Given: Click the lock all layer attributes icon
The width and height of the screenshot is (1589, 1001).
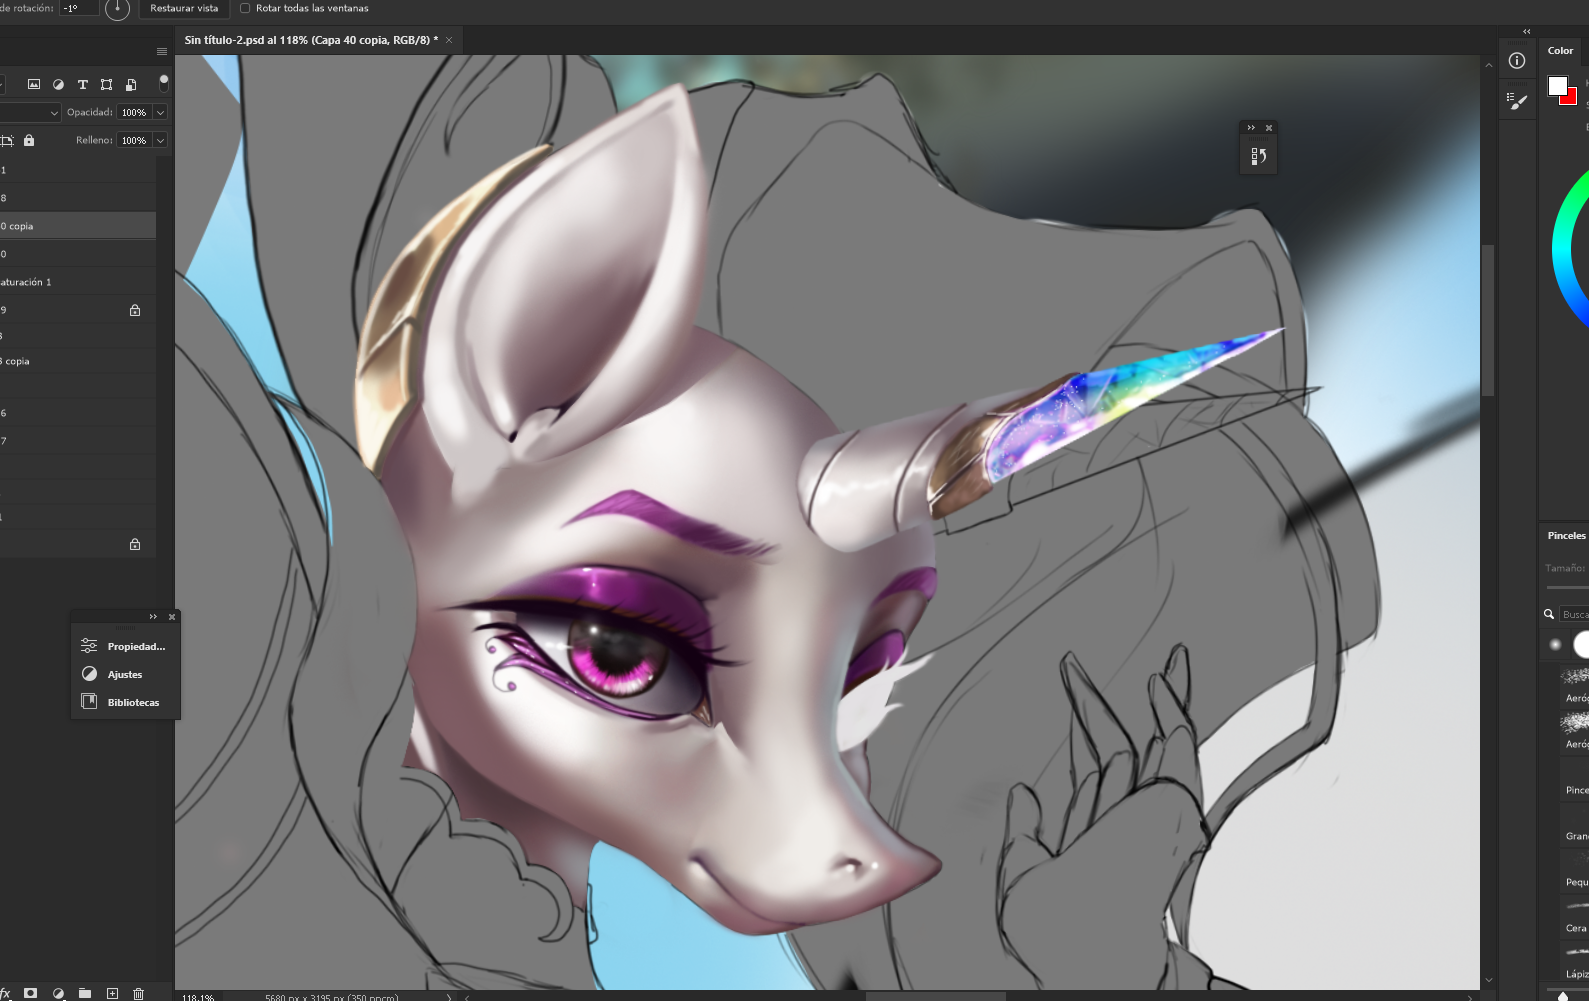Looking at the screenshot, I should (29, 141).
